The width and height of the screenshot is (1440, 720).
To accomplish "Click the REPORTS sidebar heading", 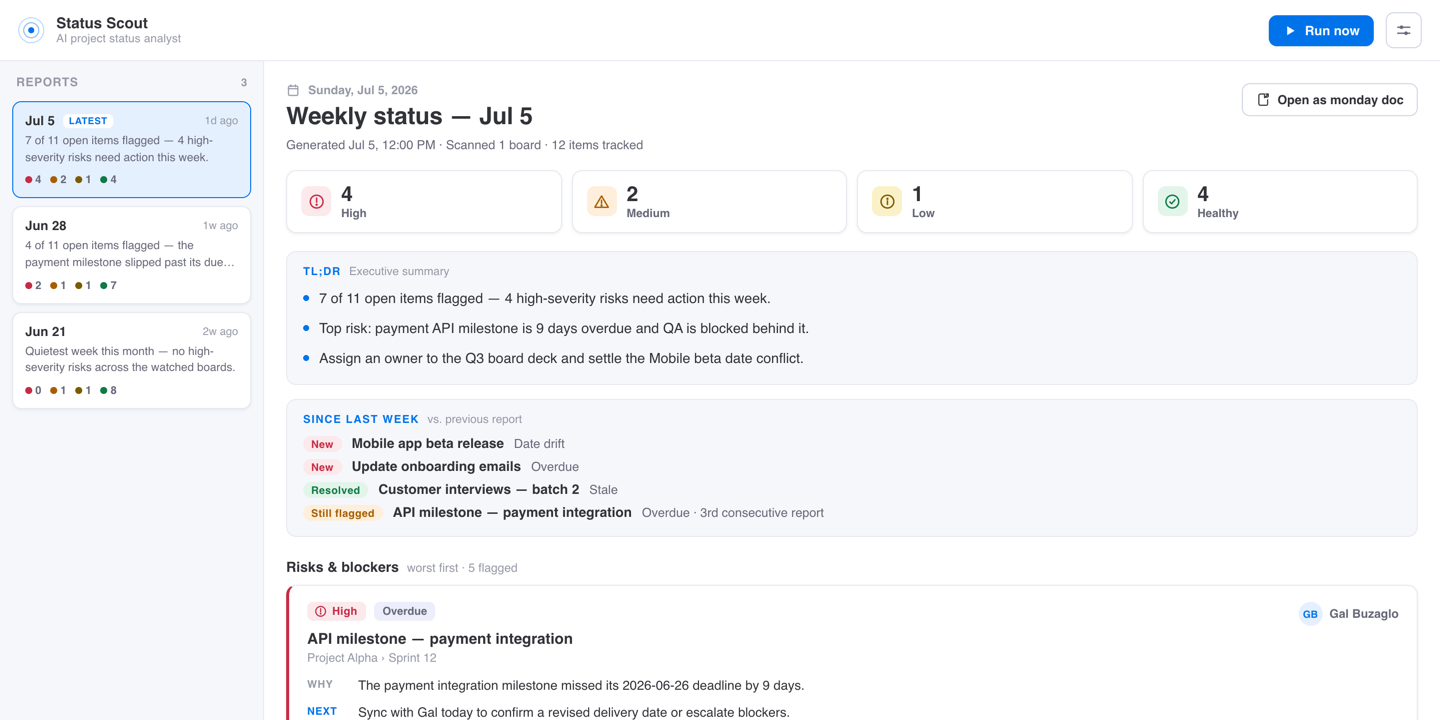I will [x=47, y=82].
